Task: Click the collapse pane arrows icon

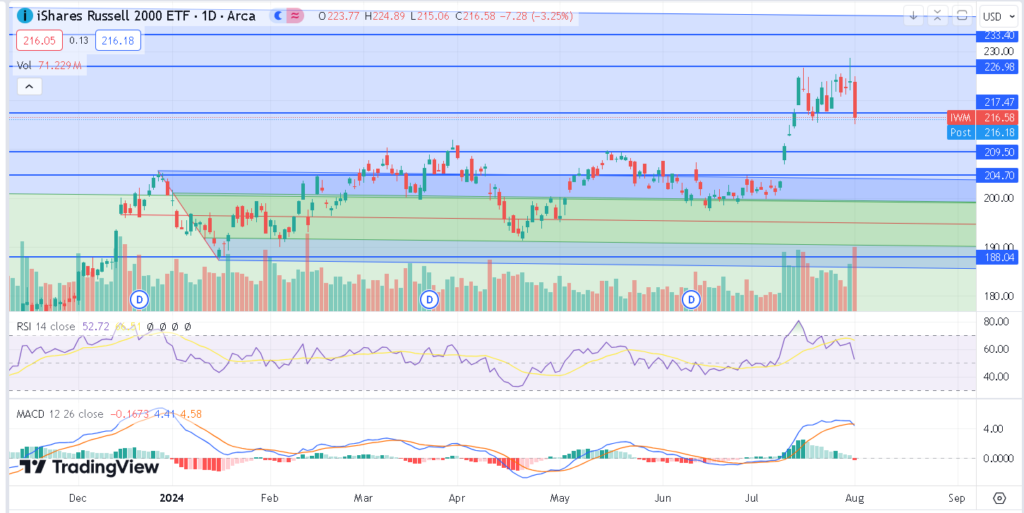Action: tap(937, 16)
